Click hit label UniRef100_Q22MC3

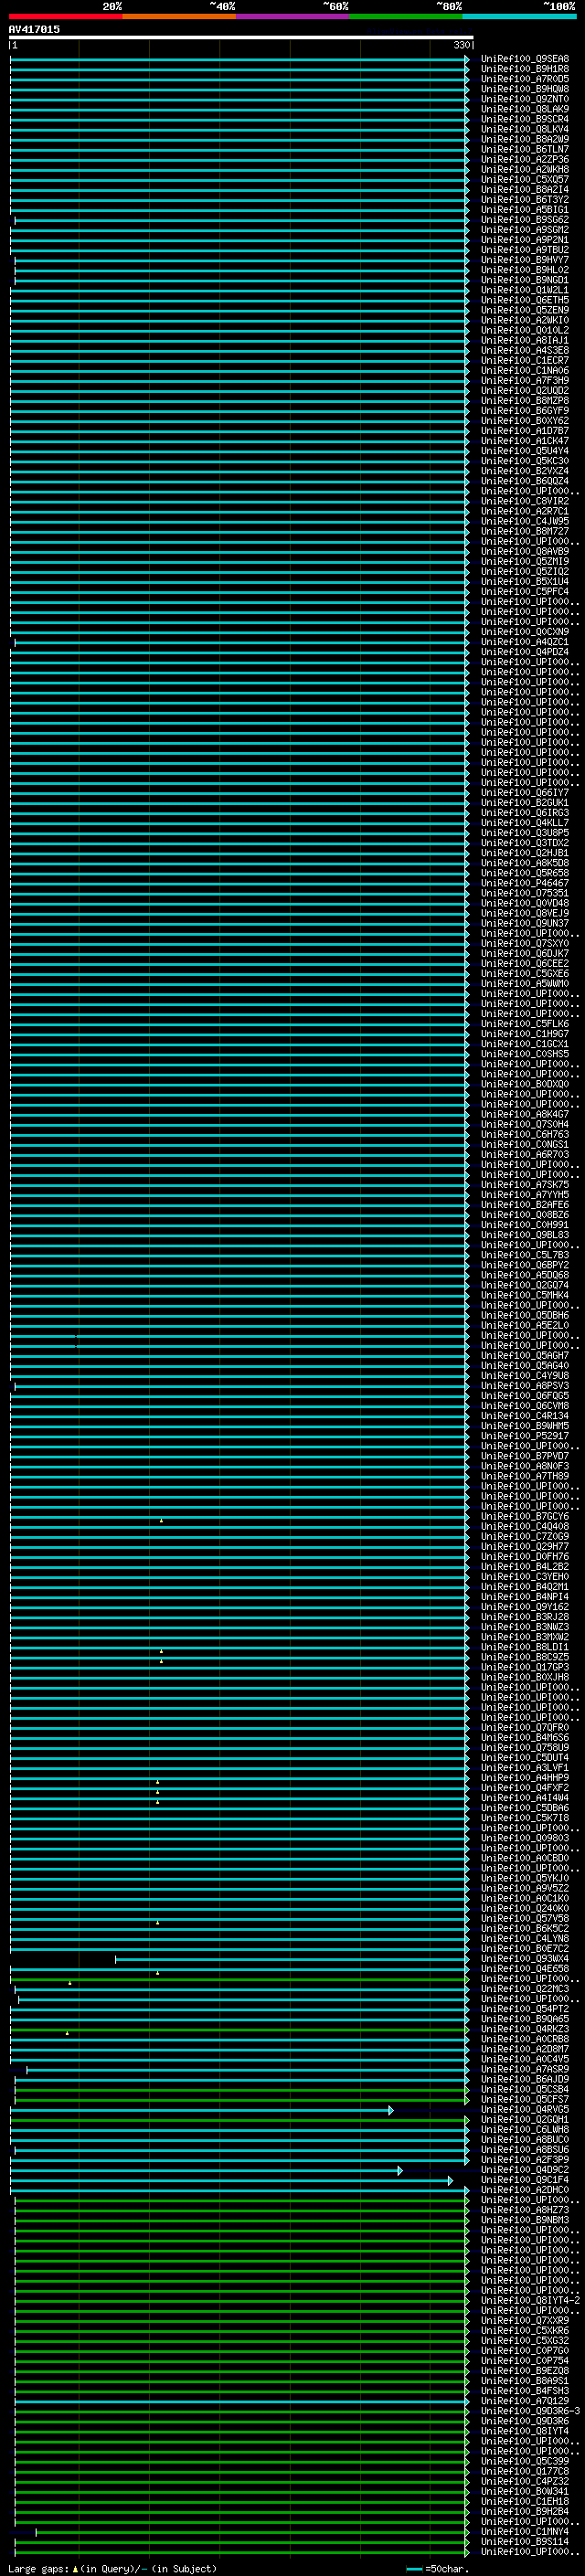(x=524, y=1988)
